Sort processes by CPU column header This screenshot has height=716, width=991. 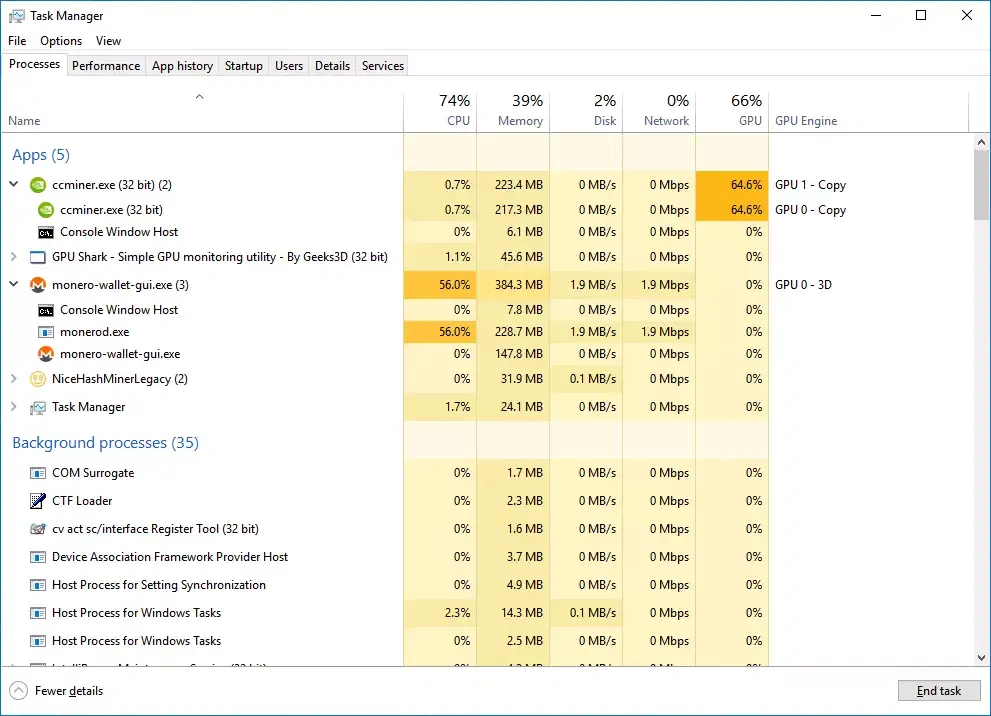pos(440,111)
